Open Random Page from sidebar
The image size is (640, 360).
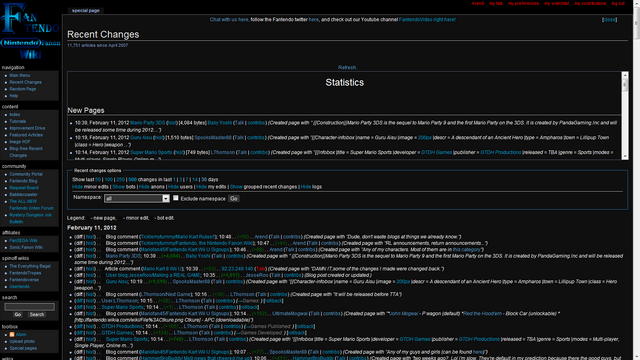click(x=22, y=89)
